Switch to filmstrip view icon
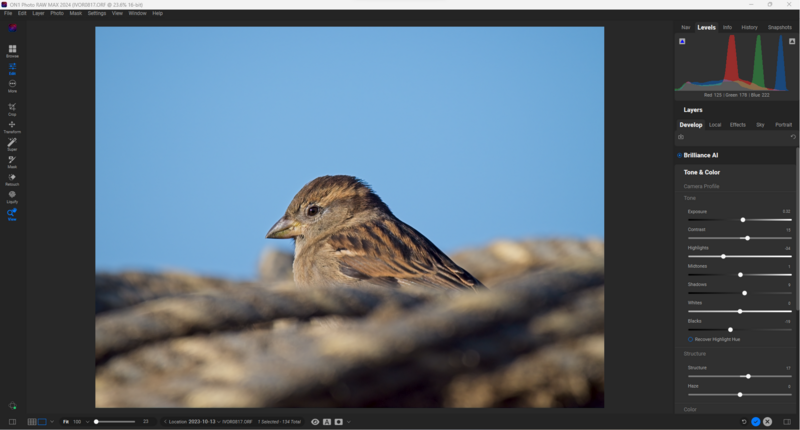Screen dimensions: 800x430 click(x=32, y=422)
